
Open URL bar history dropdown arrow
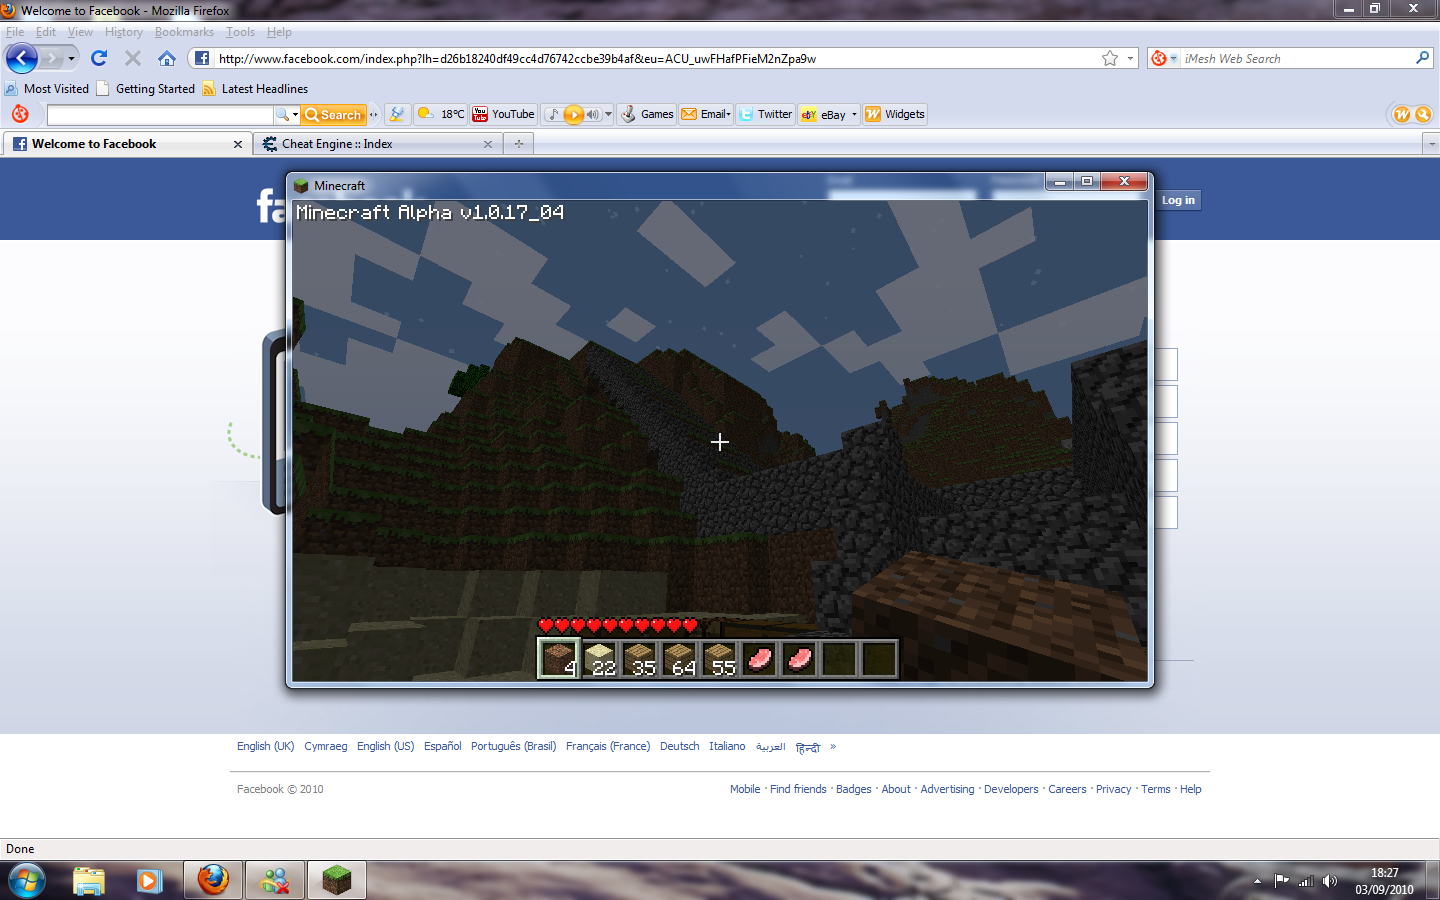pos(1131,58)
